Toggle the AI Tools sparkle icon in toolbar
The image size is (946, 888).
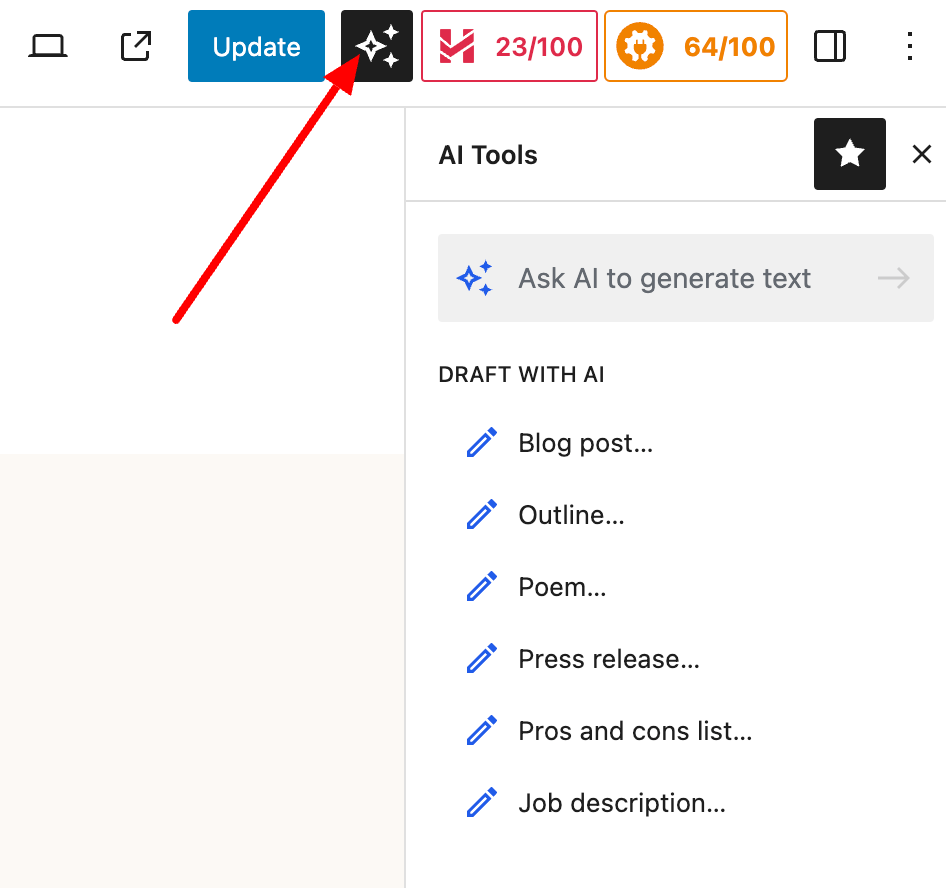pyautogui.click(x=377, y=46)
